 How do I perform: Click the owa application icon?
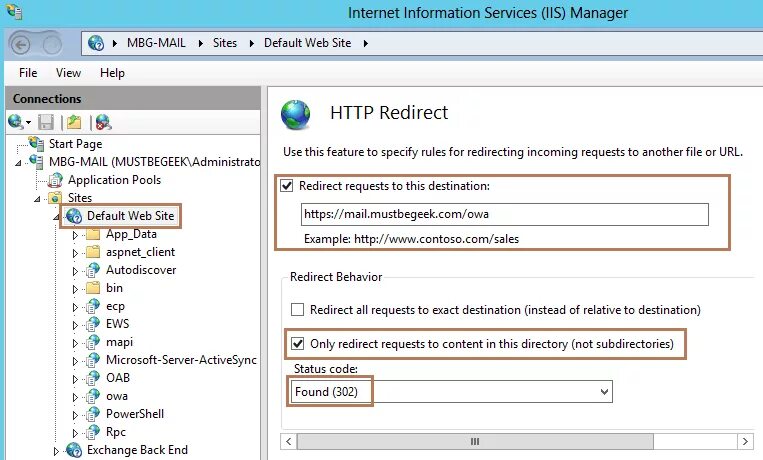[92, 396]
